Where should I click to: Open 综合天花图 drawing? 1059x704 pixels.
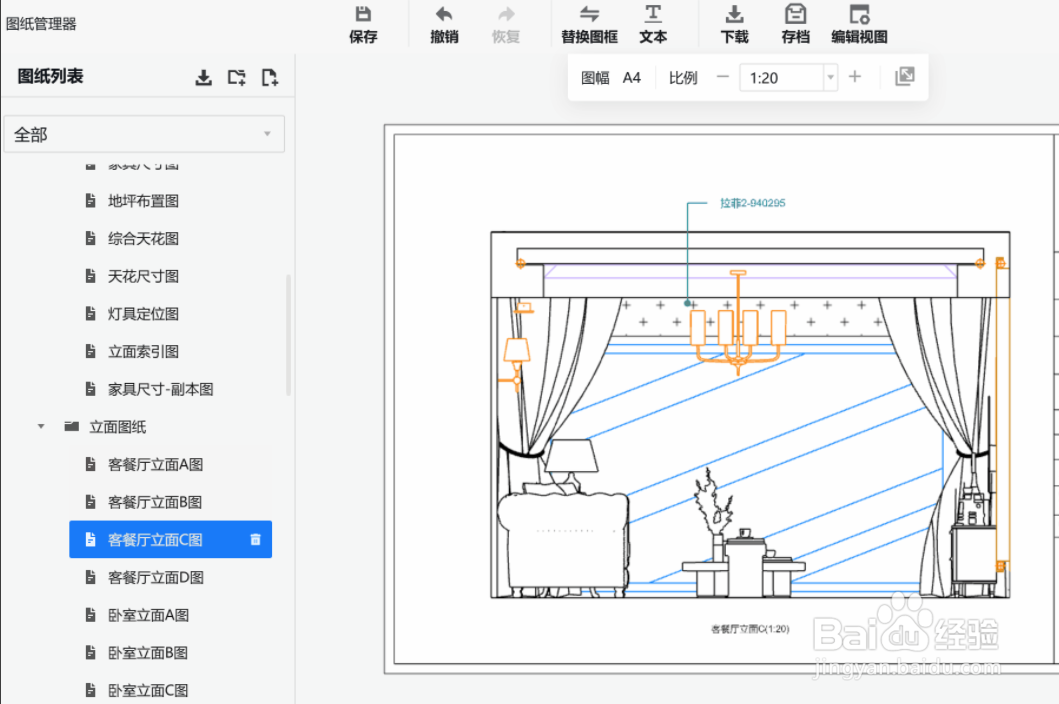pyautogui.click(x=143, y=238)
